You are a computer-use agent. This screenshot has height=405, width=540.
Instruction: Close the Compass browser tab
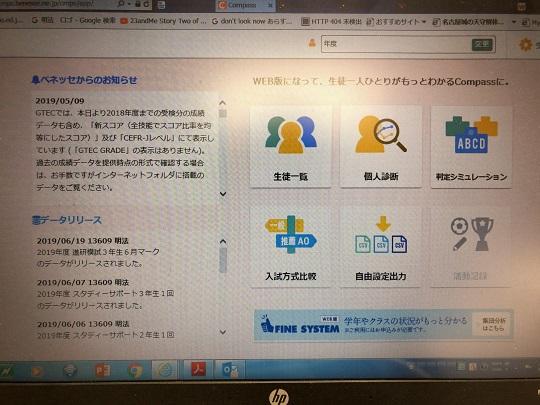(270, 5)
